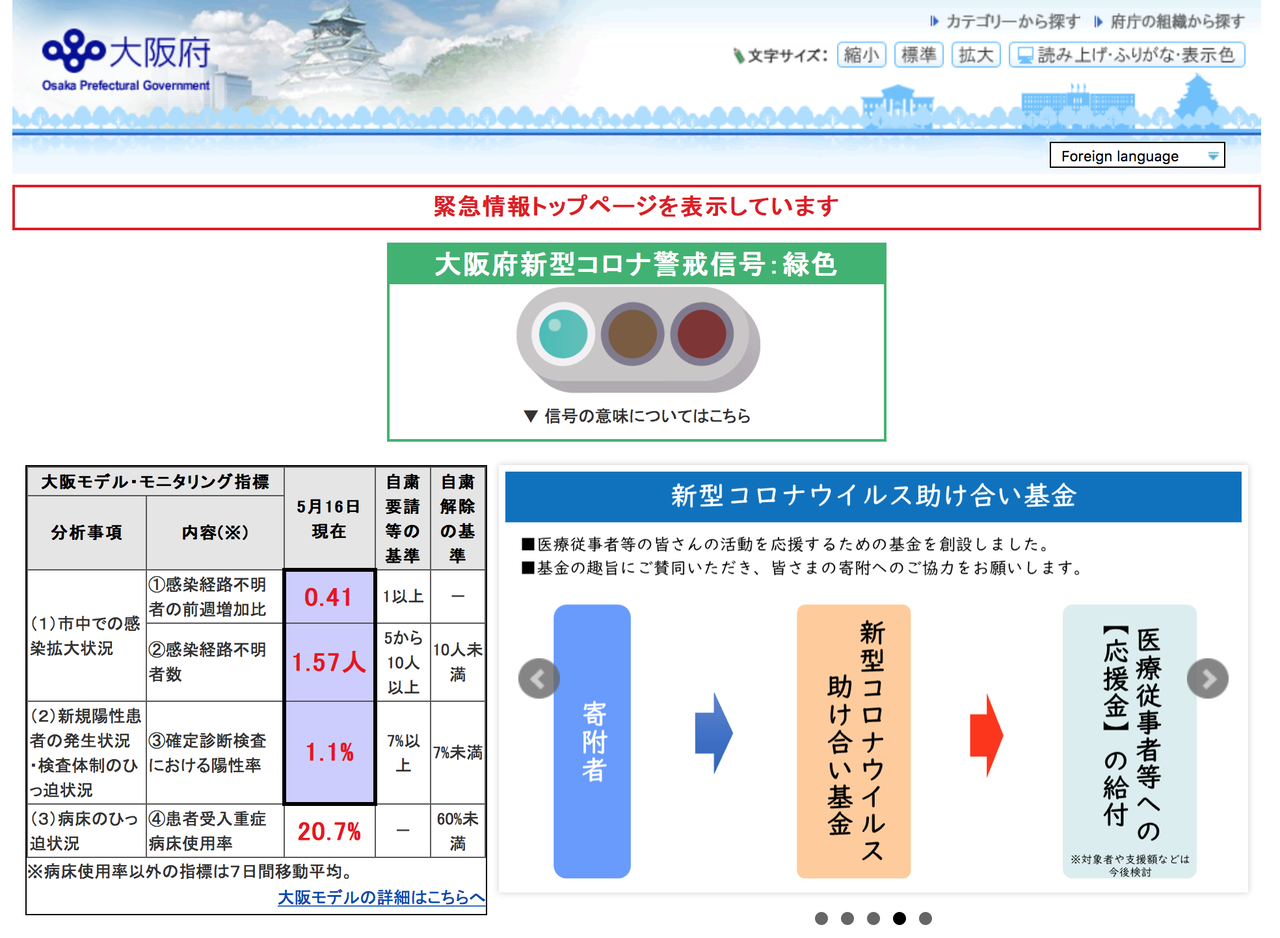
Task: Select the third carousel dot
Action: [x=873, y=918]
